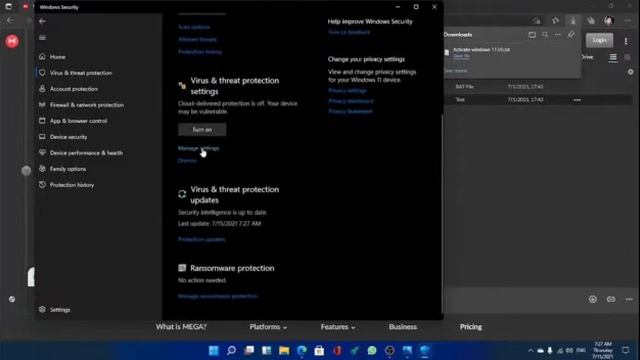Click the MEGA logo on left
The width and height of the screenshot is (640, 360).
12,41
